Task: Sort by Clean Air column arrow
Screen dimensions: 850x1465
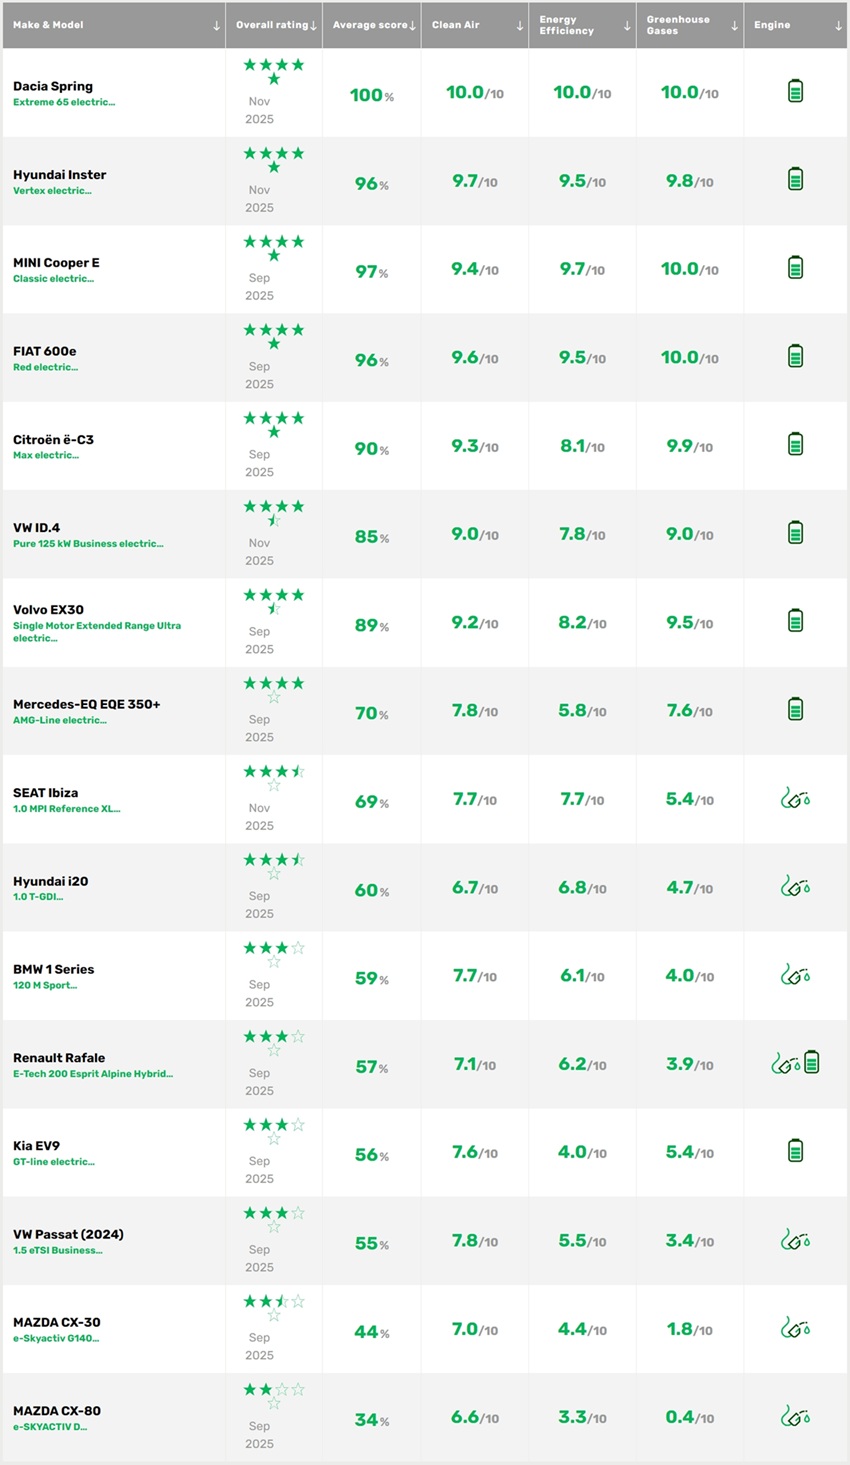Action: pyautogui.click(x=520, y=26)
